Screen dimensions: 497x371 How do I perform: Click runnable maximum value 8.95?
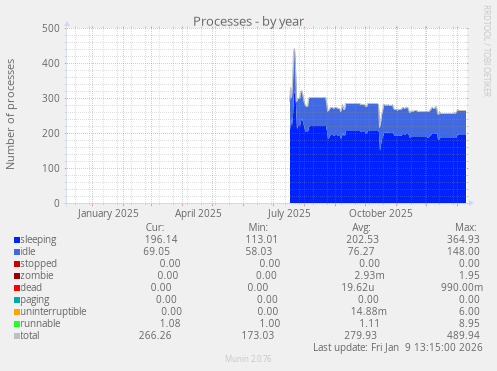[469, 323]
